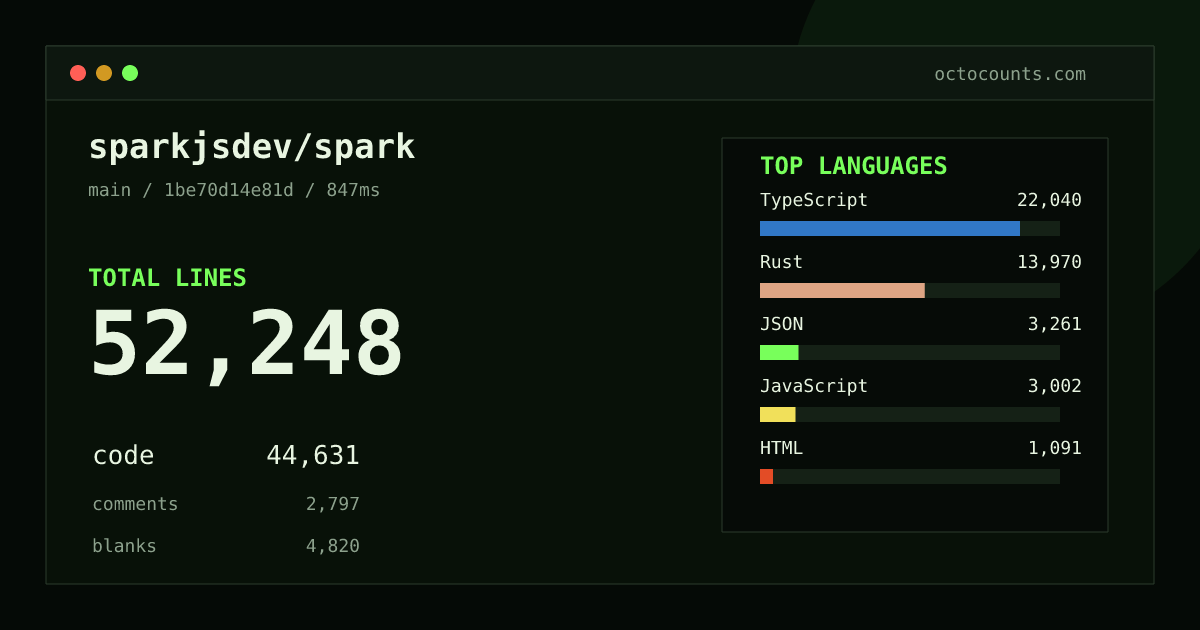Click the orange-red HTML bar
Screen dimensions: 1200x630
tap(766, 476)
